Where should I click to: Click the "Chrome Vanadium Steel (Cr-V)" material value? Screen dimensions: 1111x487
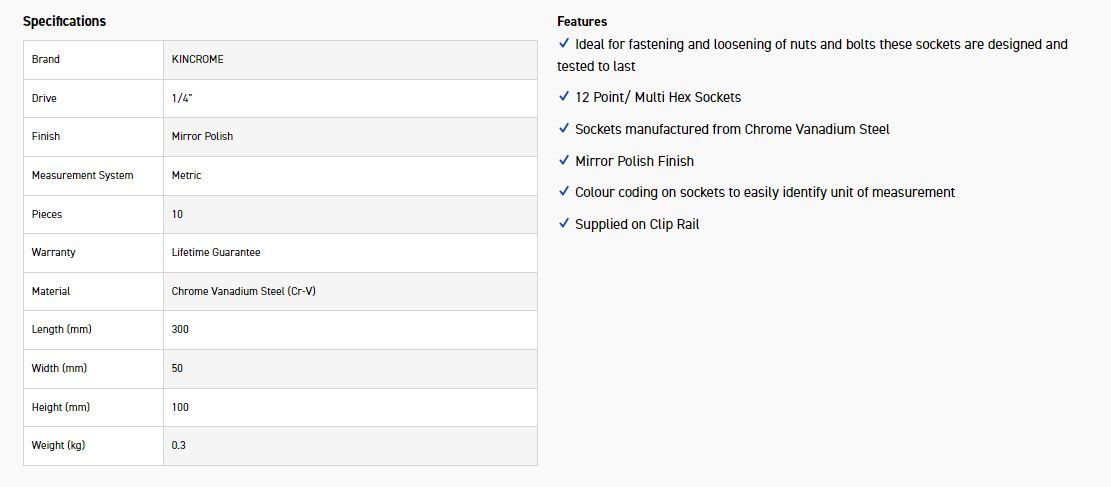coord(244,291)
